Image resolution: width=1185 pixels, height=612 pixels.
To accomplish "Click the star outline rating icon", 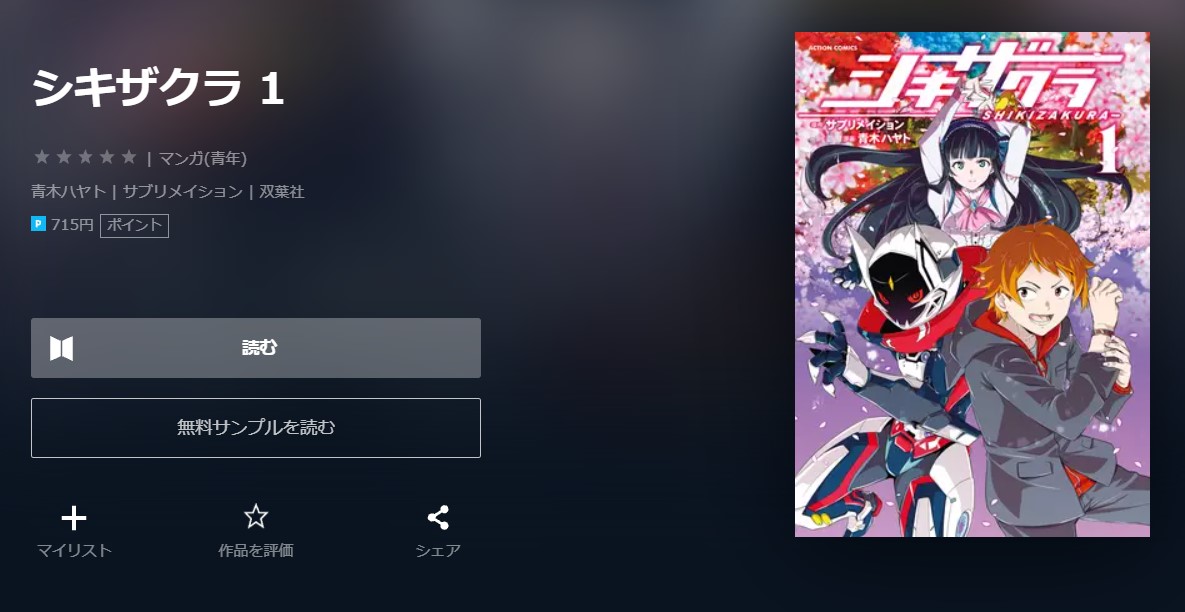I will pyautogui.click(x=256, y=517).
